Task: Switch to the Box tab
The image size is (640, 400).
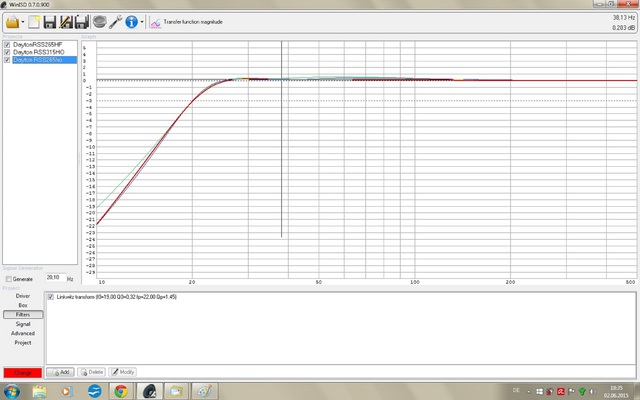Action: [22, 305]
